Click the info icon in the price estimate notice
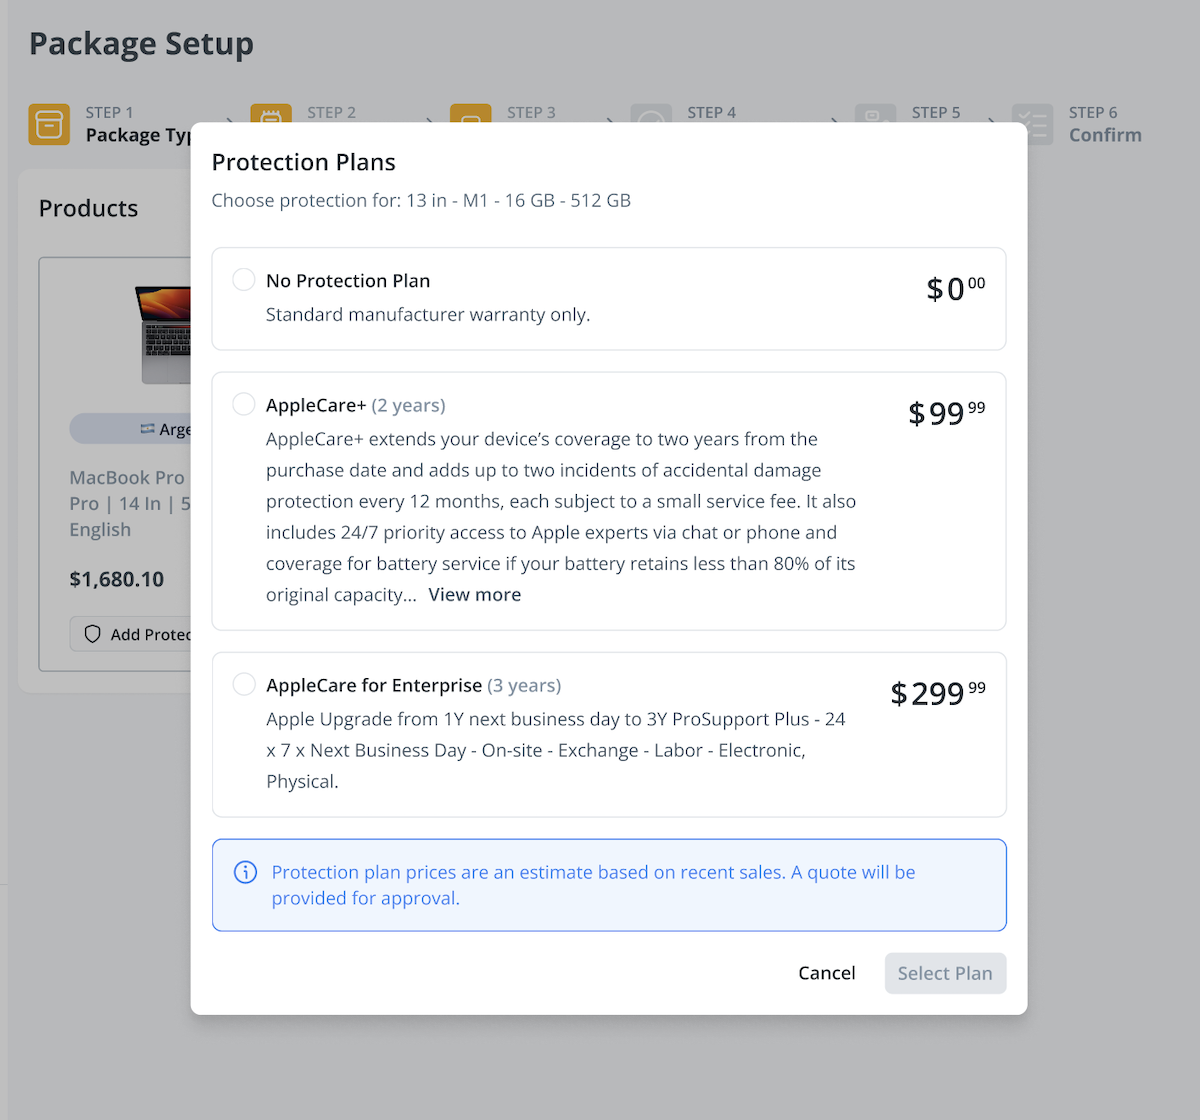 pos(245,872)
